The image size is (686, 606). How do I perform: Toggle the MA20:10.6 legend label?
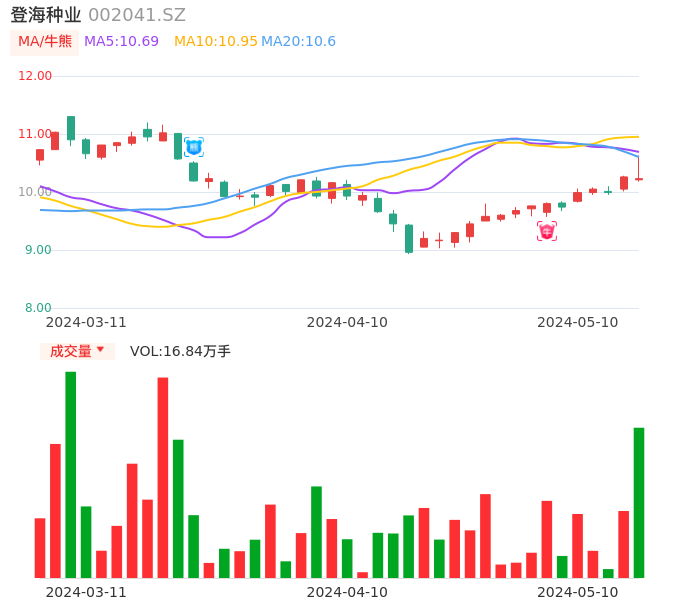click(298, 42)
